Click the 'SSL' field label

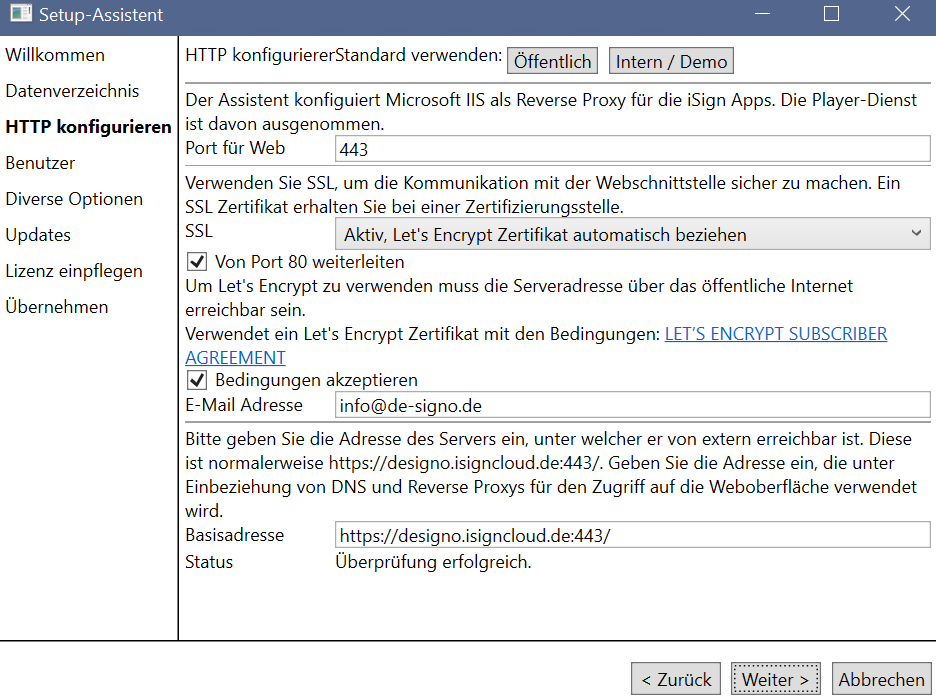point(199,231)
